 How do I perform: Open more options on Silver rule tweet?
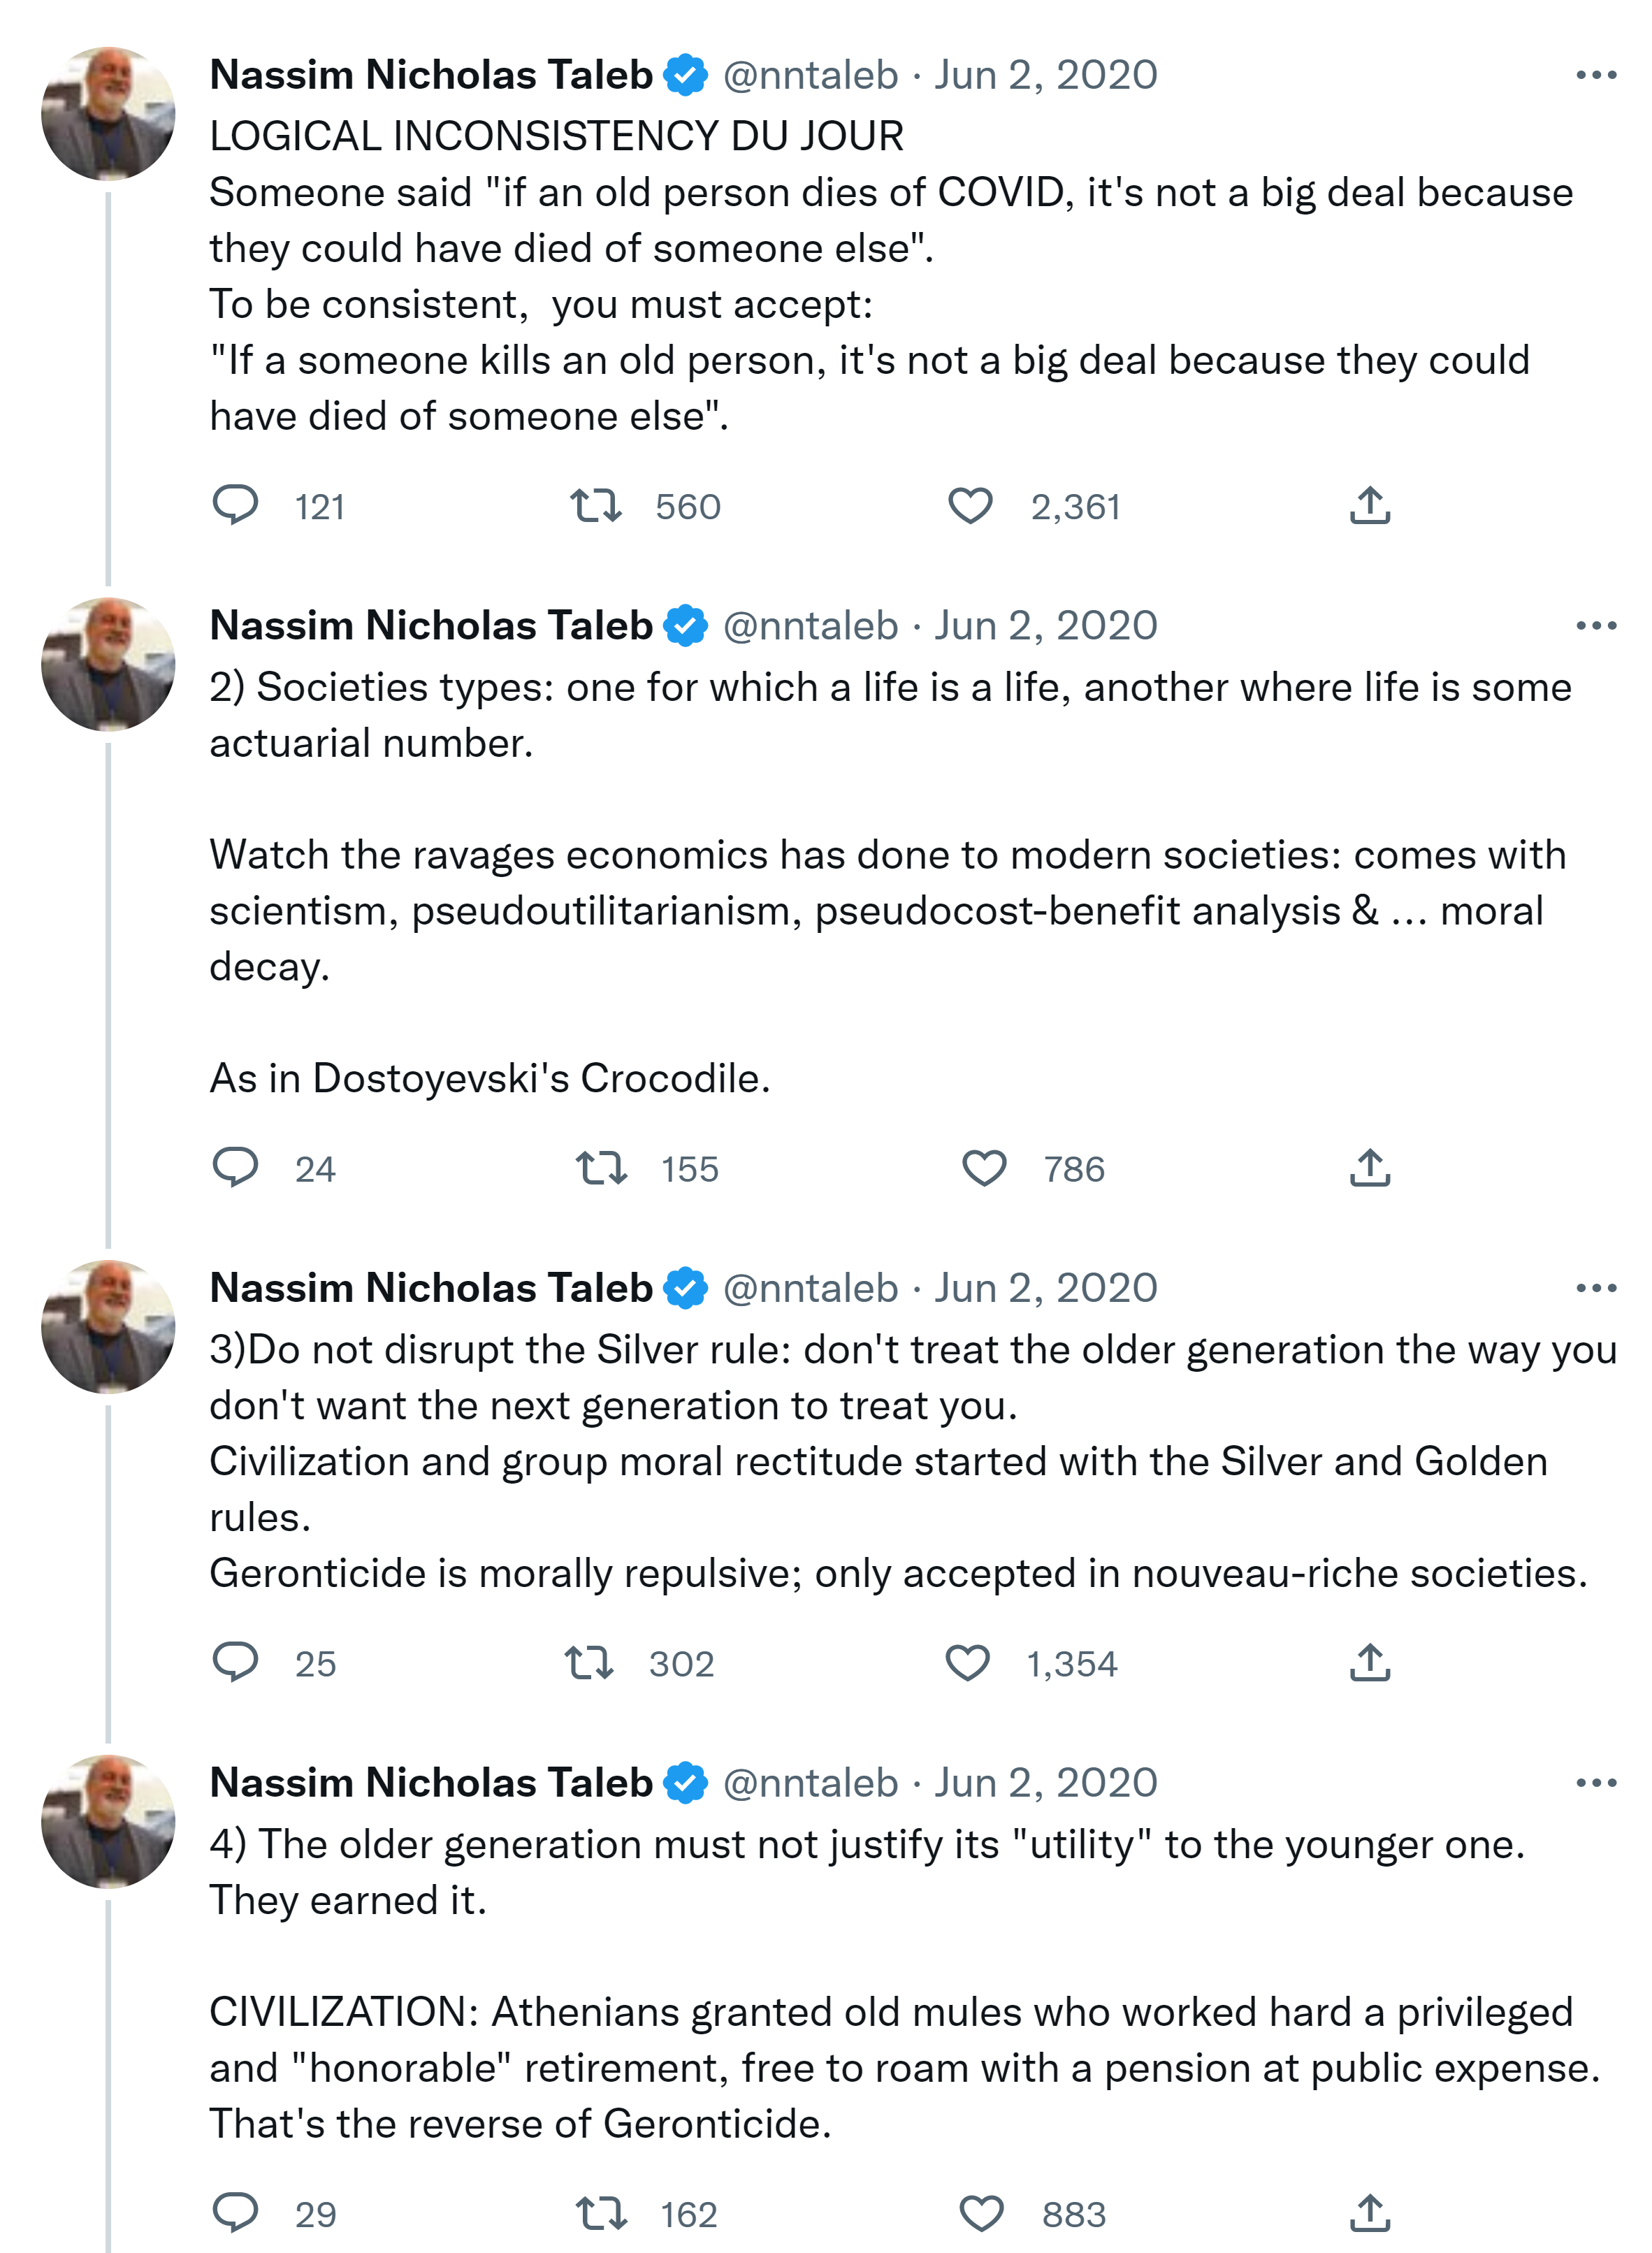click(x=1595, y=1288)
